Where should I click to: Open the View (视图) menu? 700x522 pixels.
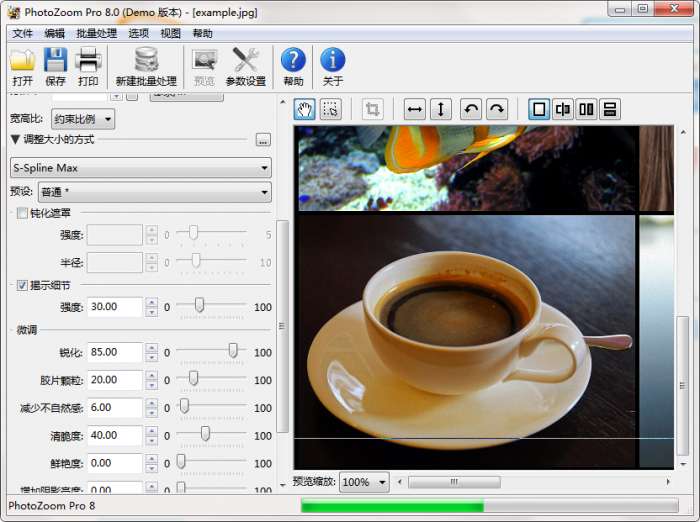point(171,33)
